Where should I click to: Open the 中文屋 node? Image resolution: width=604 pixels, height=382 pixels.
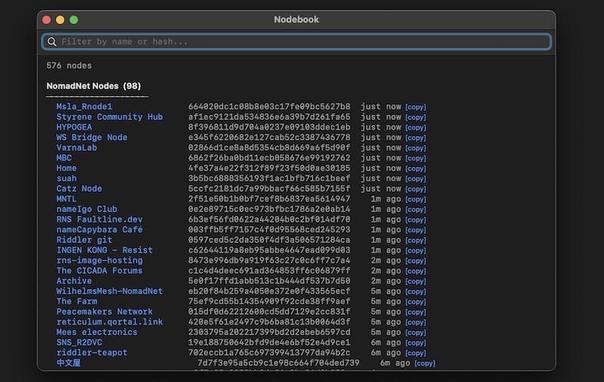click(x=68, y=363)
